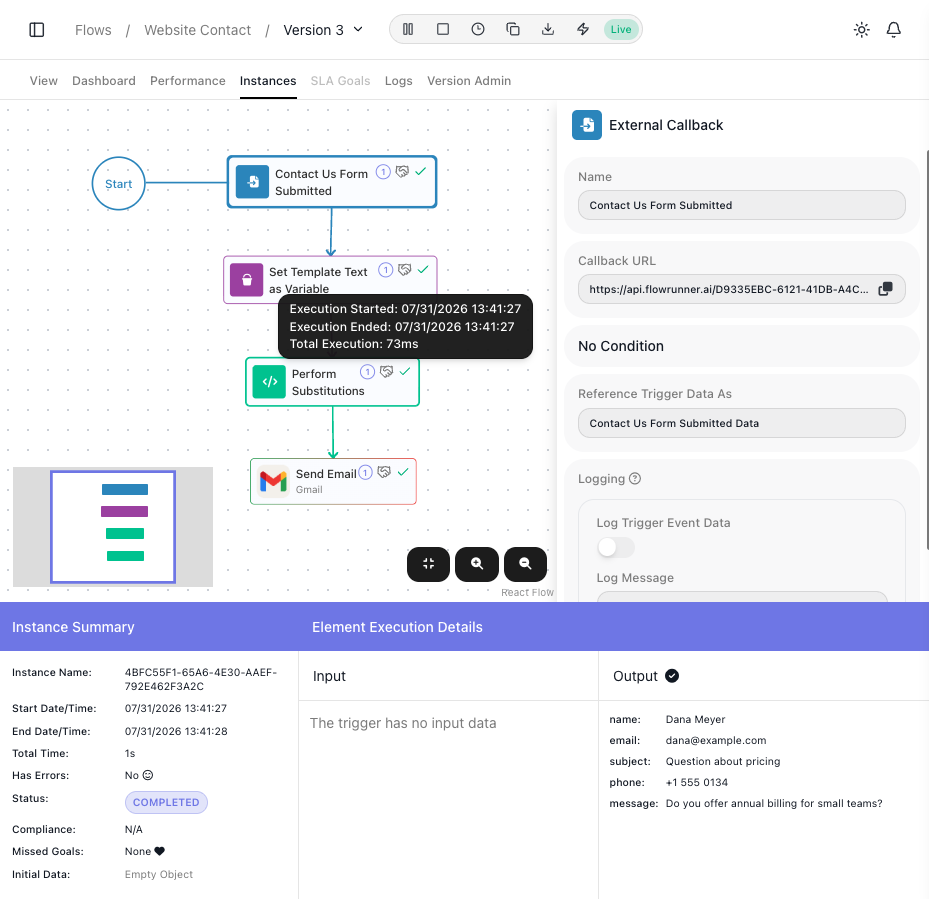Screen dimensions: 929x899
Task: Switch to the Performance tab
Action: click(187, 81)
